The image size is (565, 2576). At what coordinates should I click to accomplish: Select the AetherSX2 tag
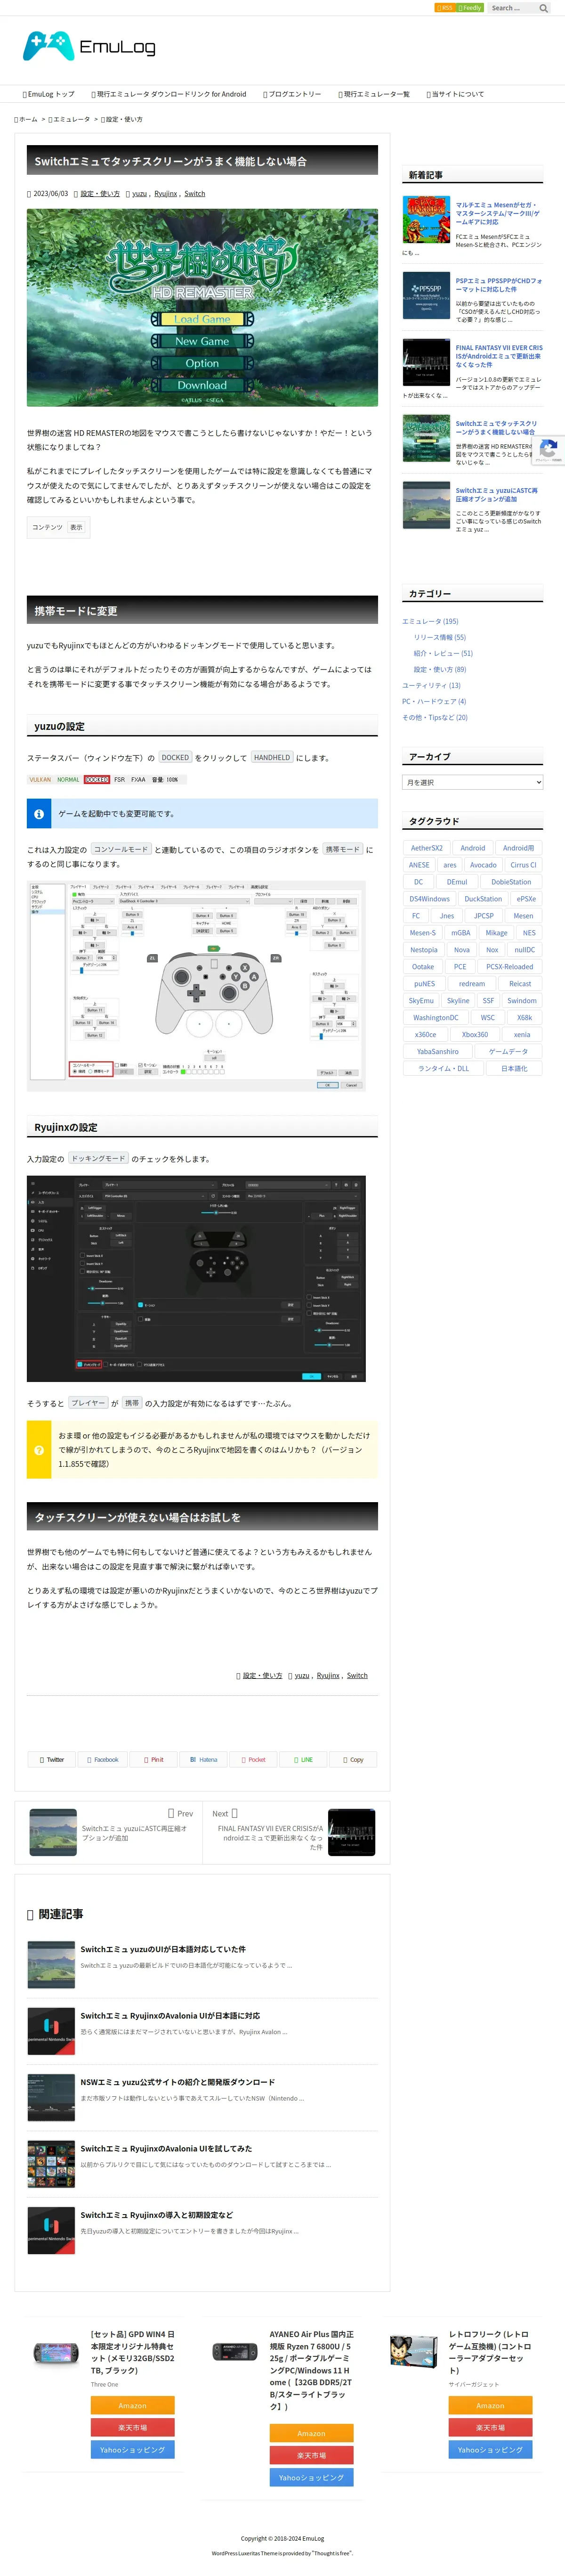tap(427, 848)
